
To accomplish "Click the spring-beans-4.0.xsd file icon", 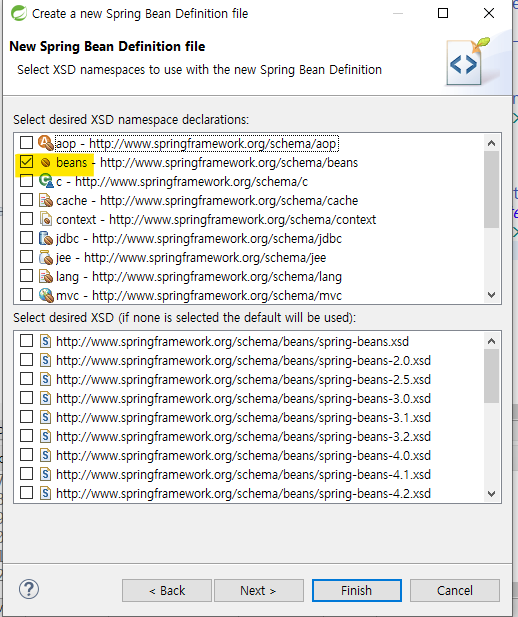I will click(46, 455).
